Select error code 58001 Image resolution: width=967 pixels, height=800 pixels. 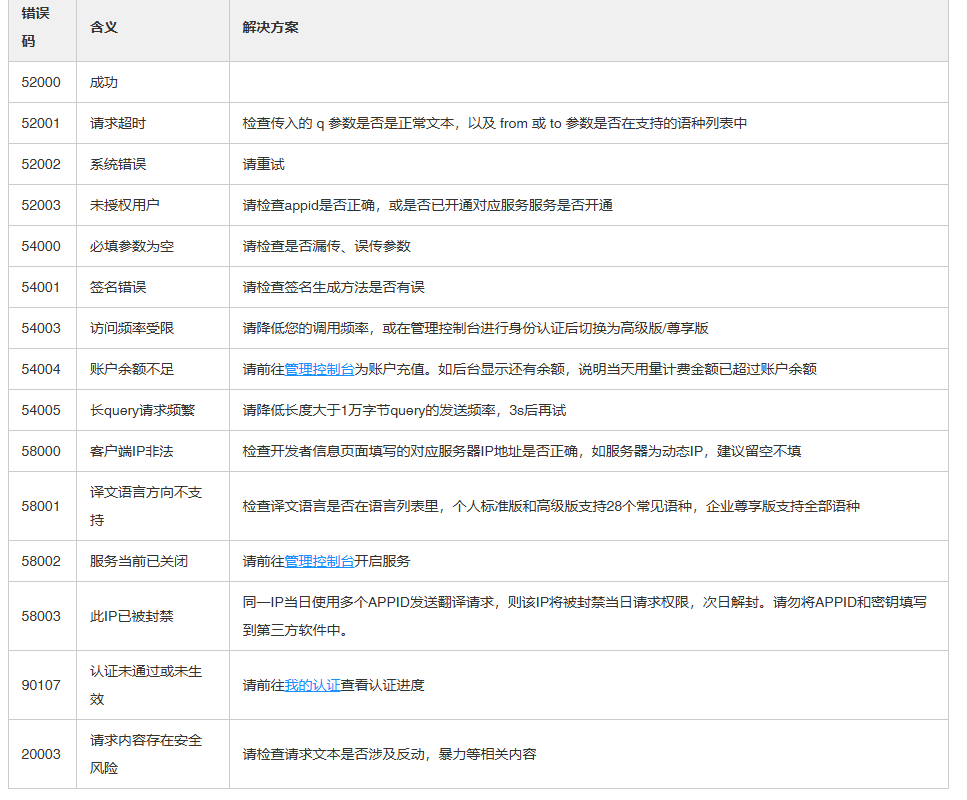pos(41,506)
